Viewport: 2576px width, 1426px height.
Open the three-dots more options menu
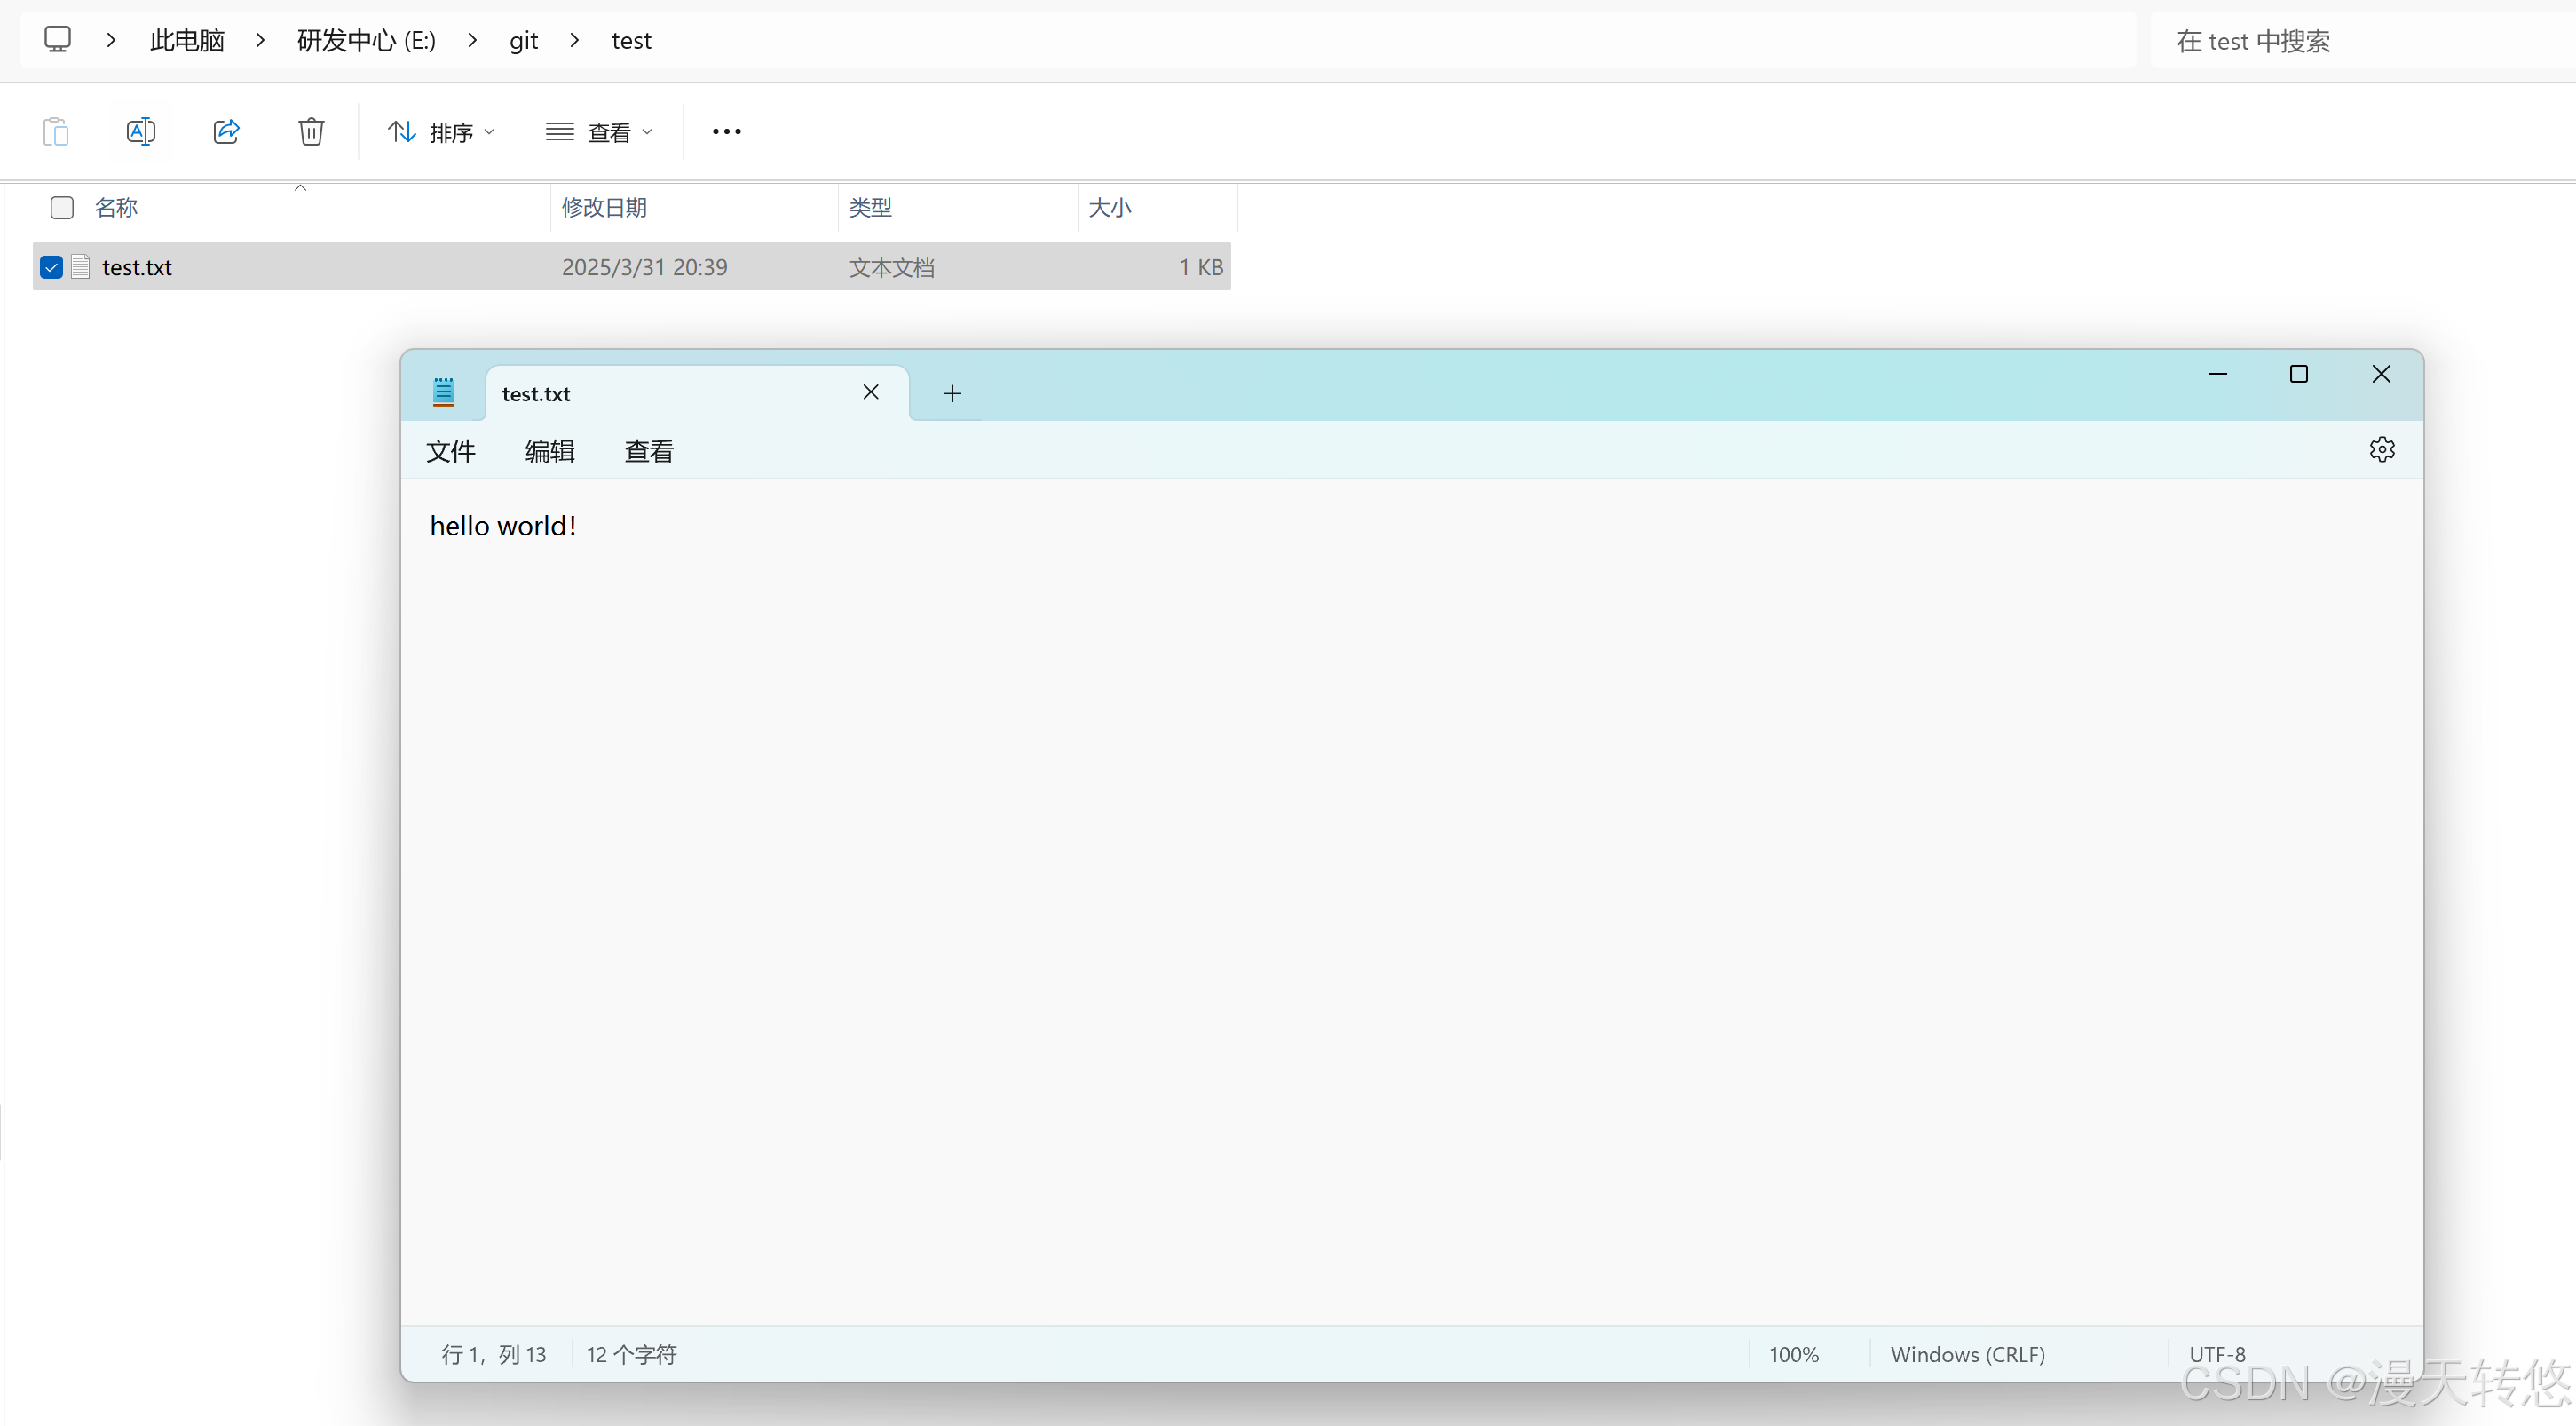[727, 132]
